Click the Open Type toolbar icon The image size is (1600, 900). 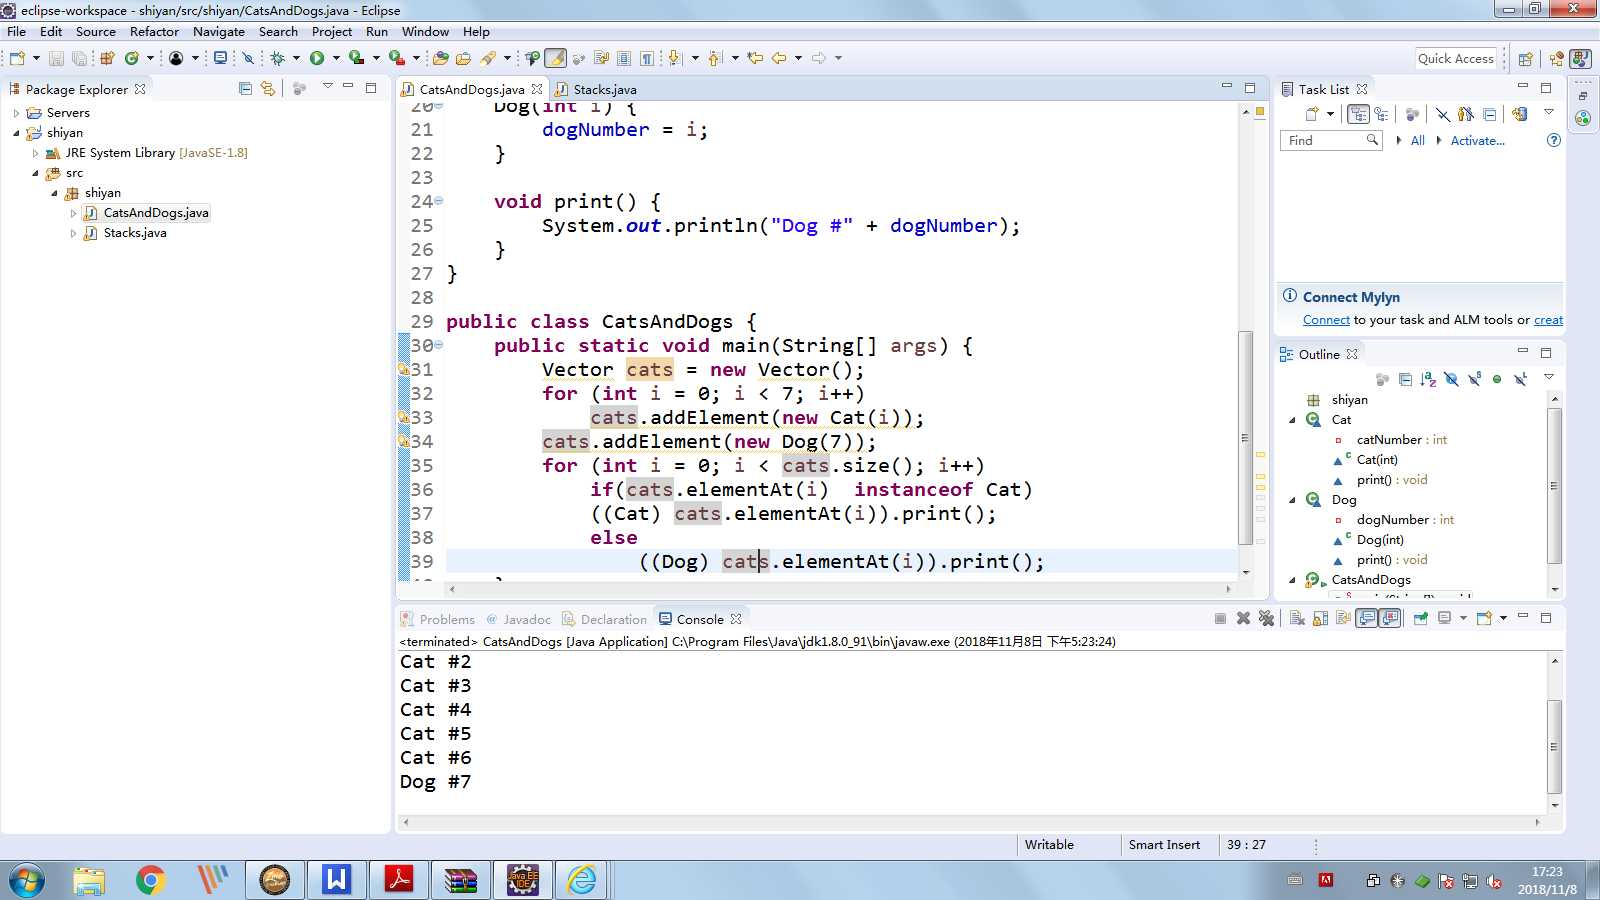(x=440, y=58)
